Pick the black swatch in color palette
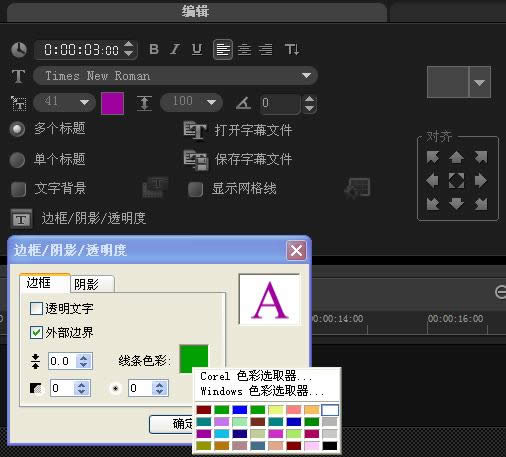Viewport: 506px width, 457px height. point(330,446)
